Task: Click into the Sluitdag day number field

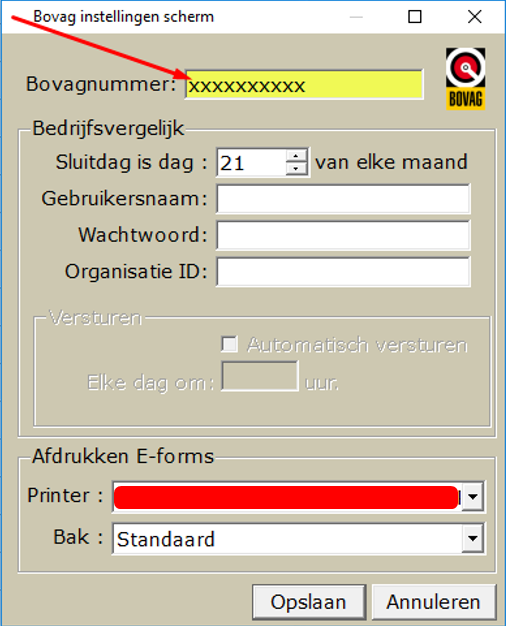Action: coord(252,162)
